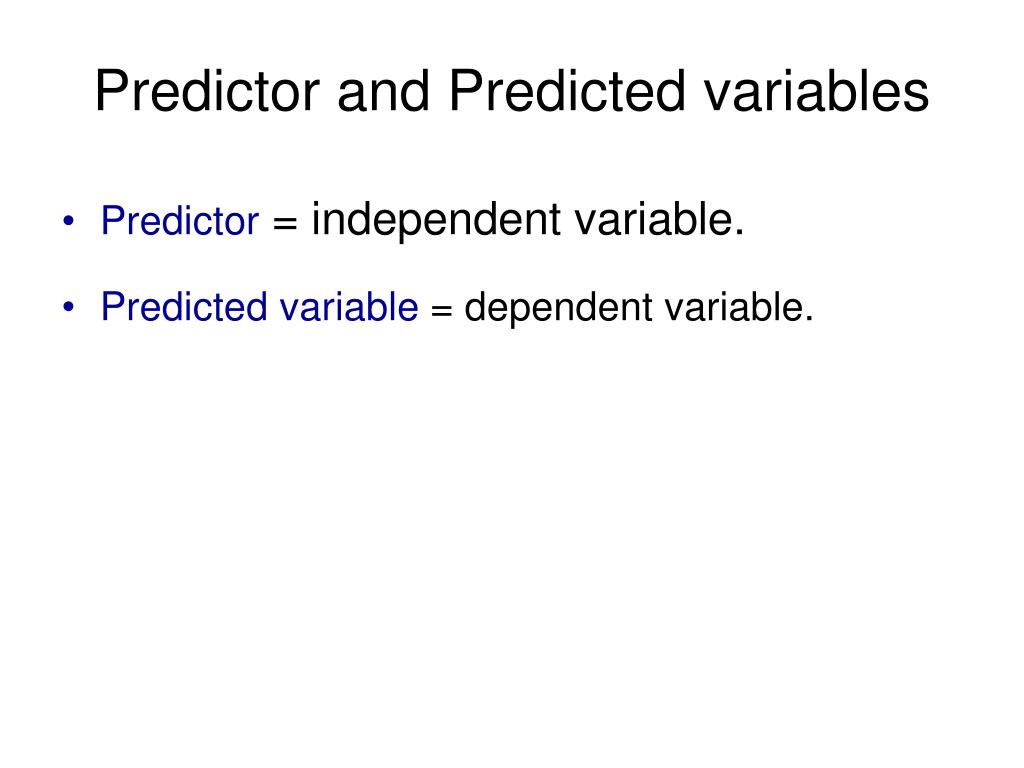Viewport: 1024px width, 768px height.
Task: Click the word 'dependent' in second bullet
Action: pos(558,308)
